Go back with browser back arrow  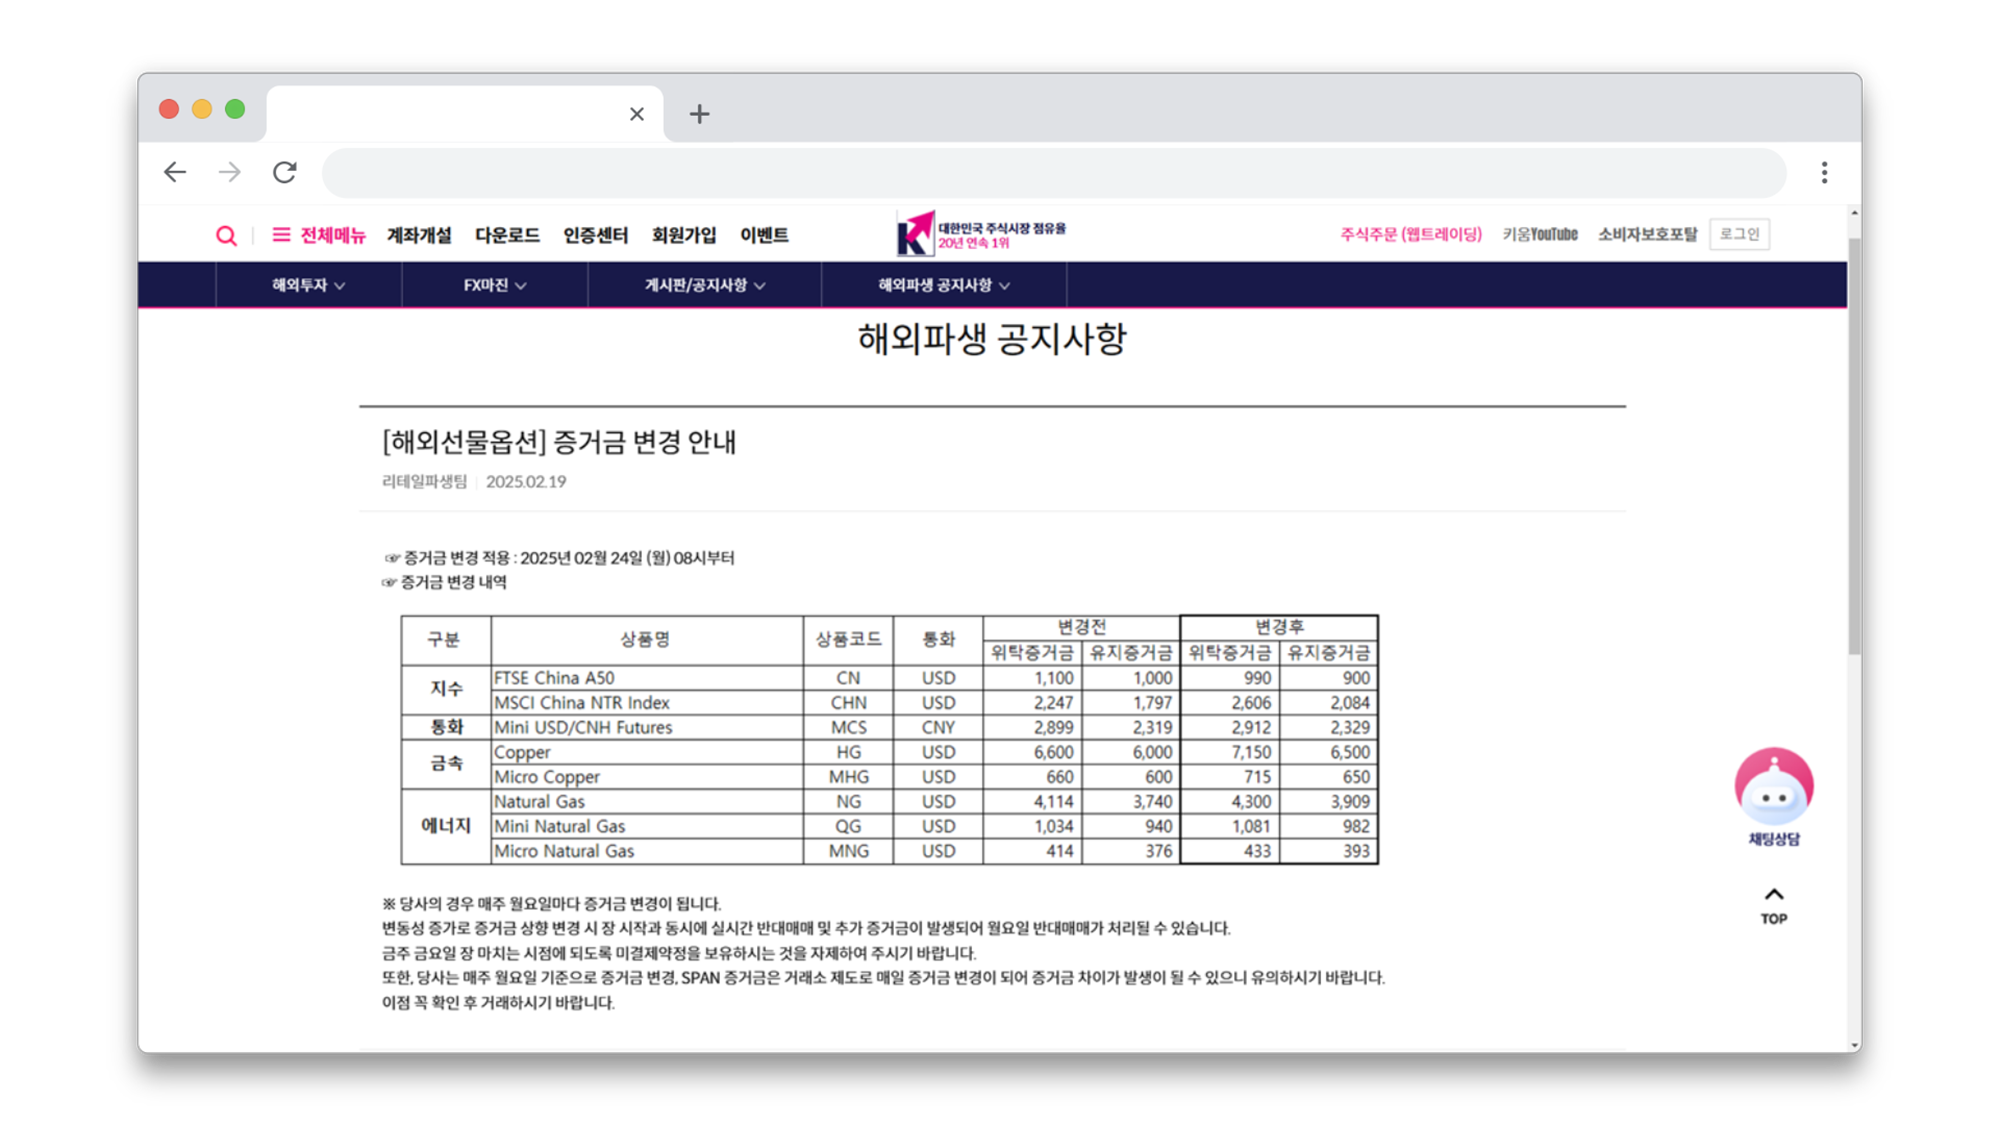click(175, 173)
